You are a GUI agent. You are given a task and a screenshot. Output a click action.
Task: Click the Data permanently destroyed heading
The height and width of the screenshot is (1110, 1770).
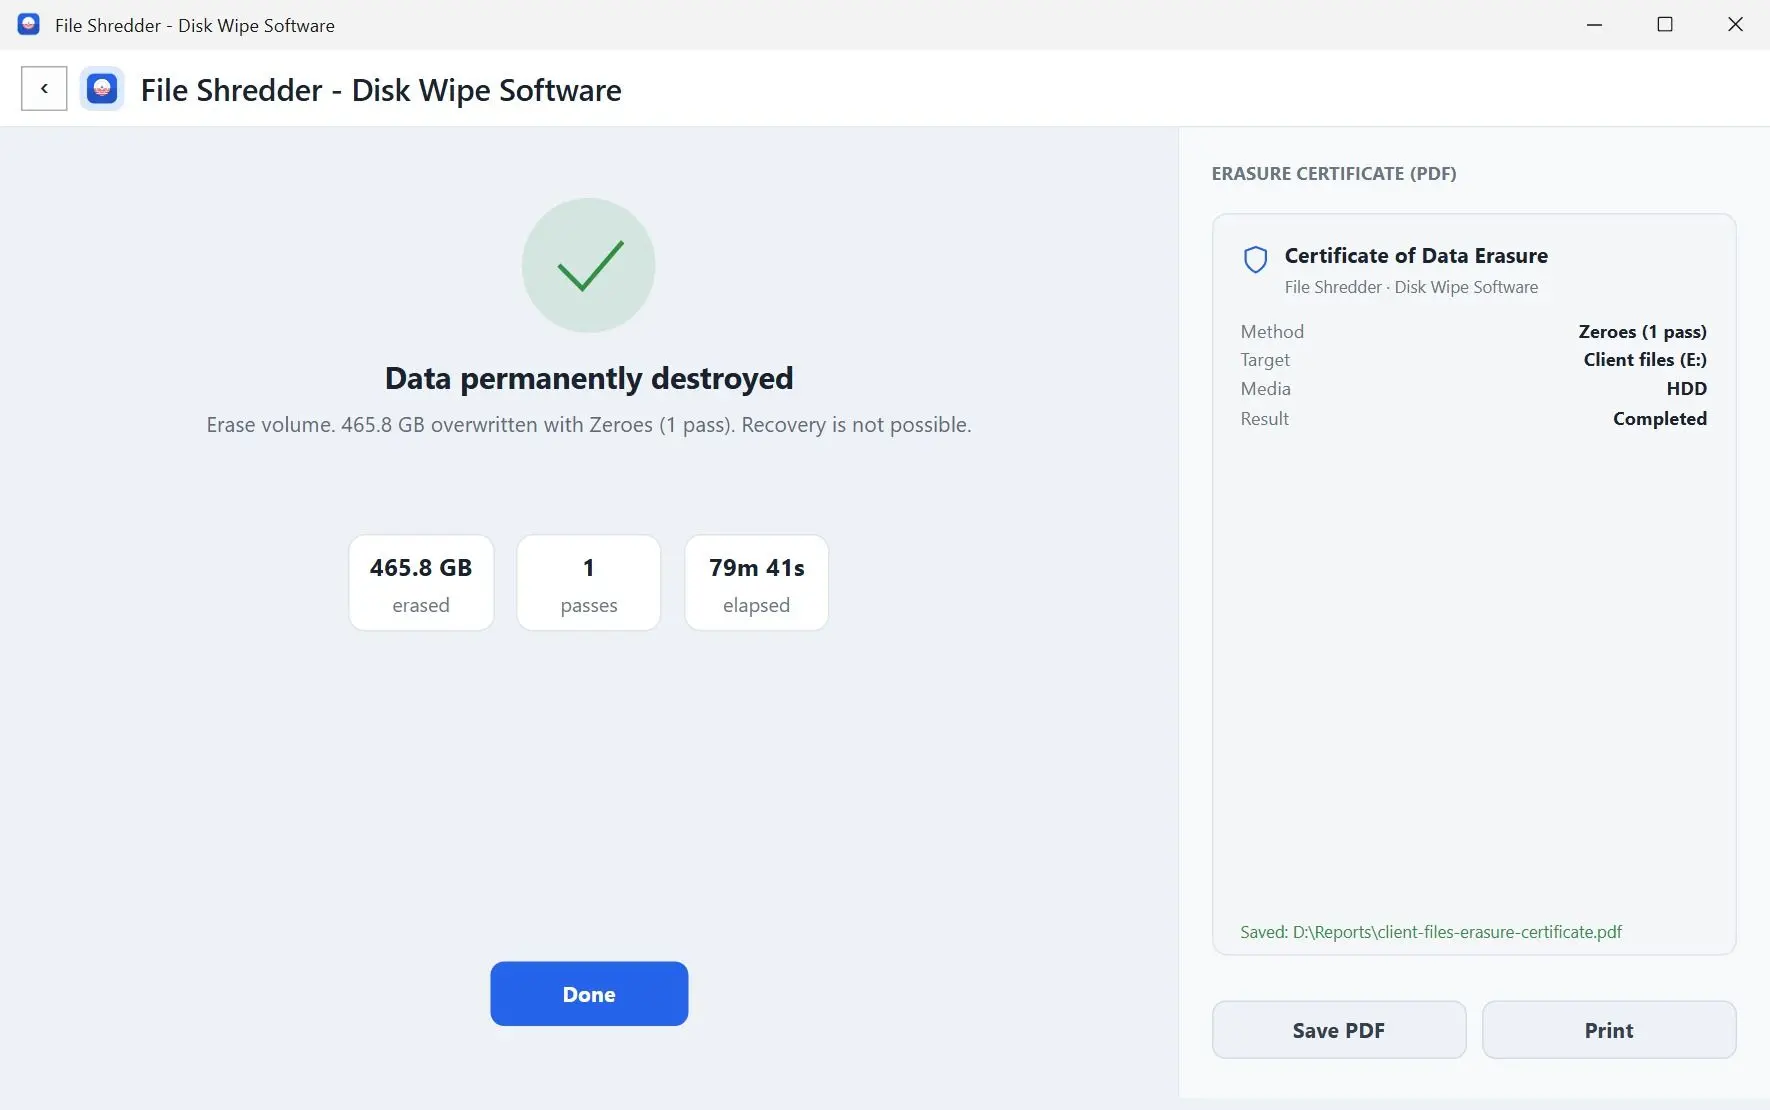click(589, 378)
